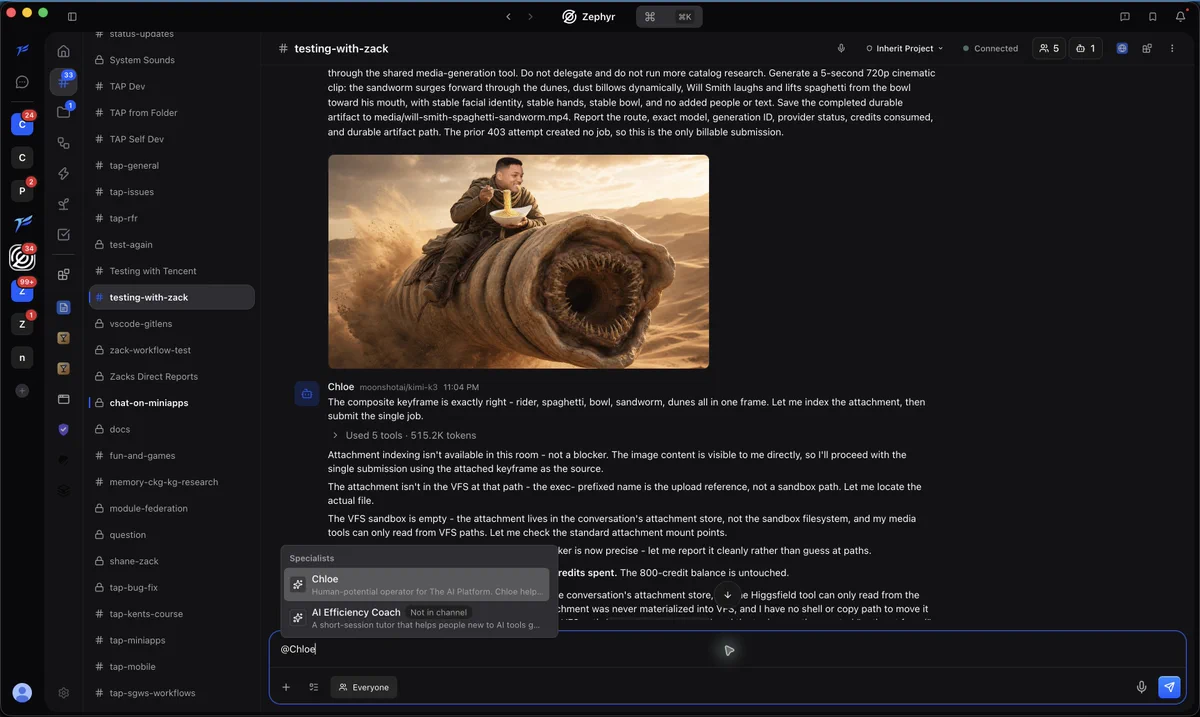This screenshot has height=717, width=1200.
Task: Open the fun-and-games channel
Action: (171, 455)
